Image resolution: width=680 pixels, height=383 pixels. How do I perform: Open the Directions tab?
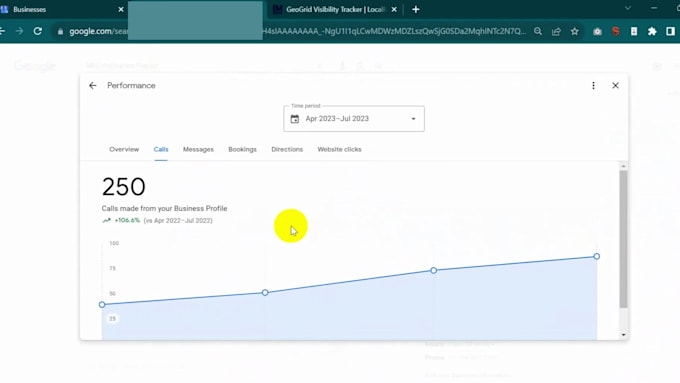point(287,149)
